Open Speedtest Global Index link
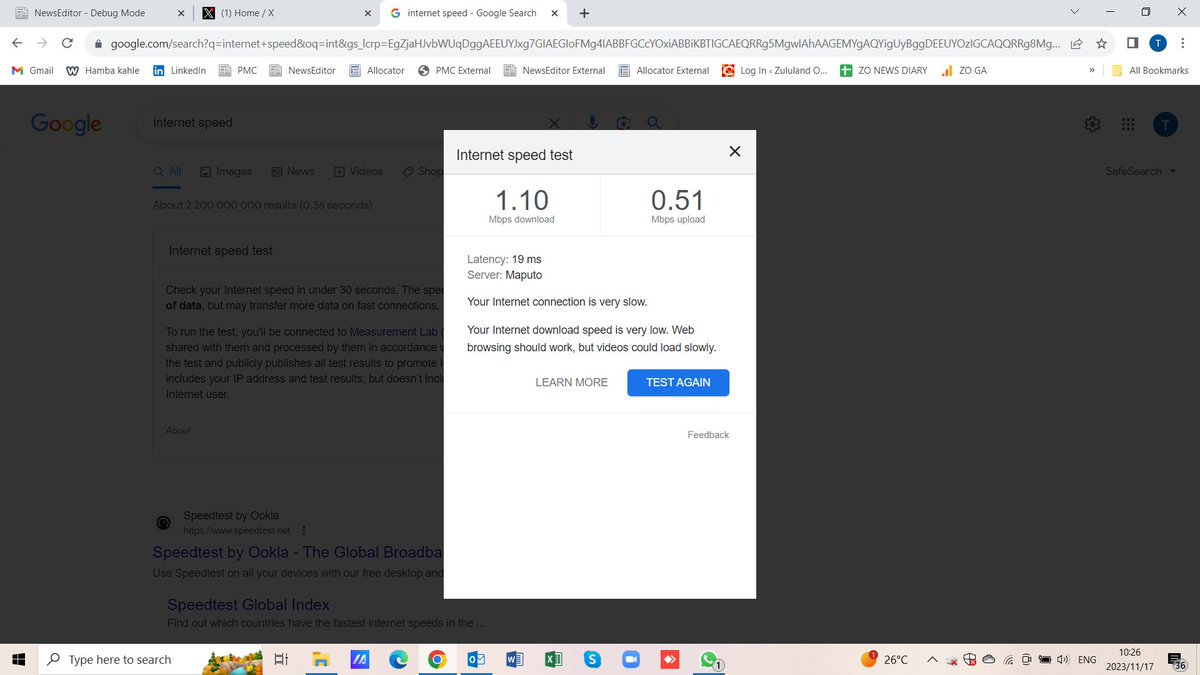This screenshot has height=675, width=1200. pos(248,605)
